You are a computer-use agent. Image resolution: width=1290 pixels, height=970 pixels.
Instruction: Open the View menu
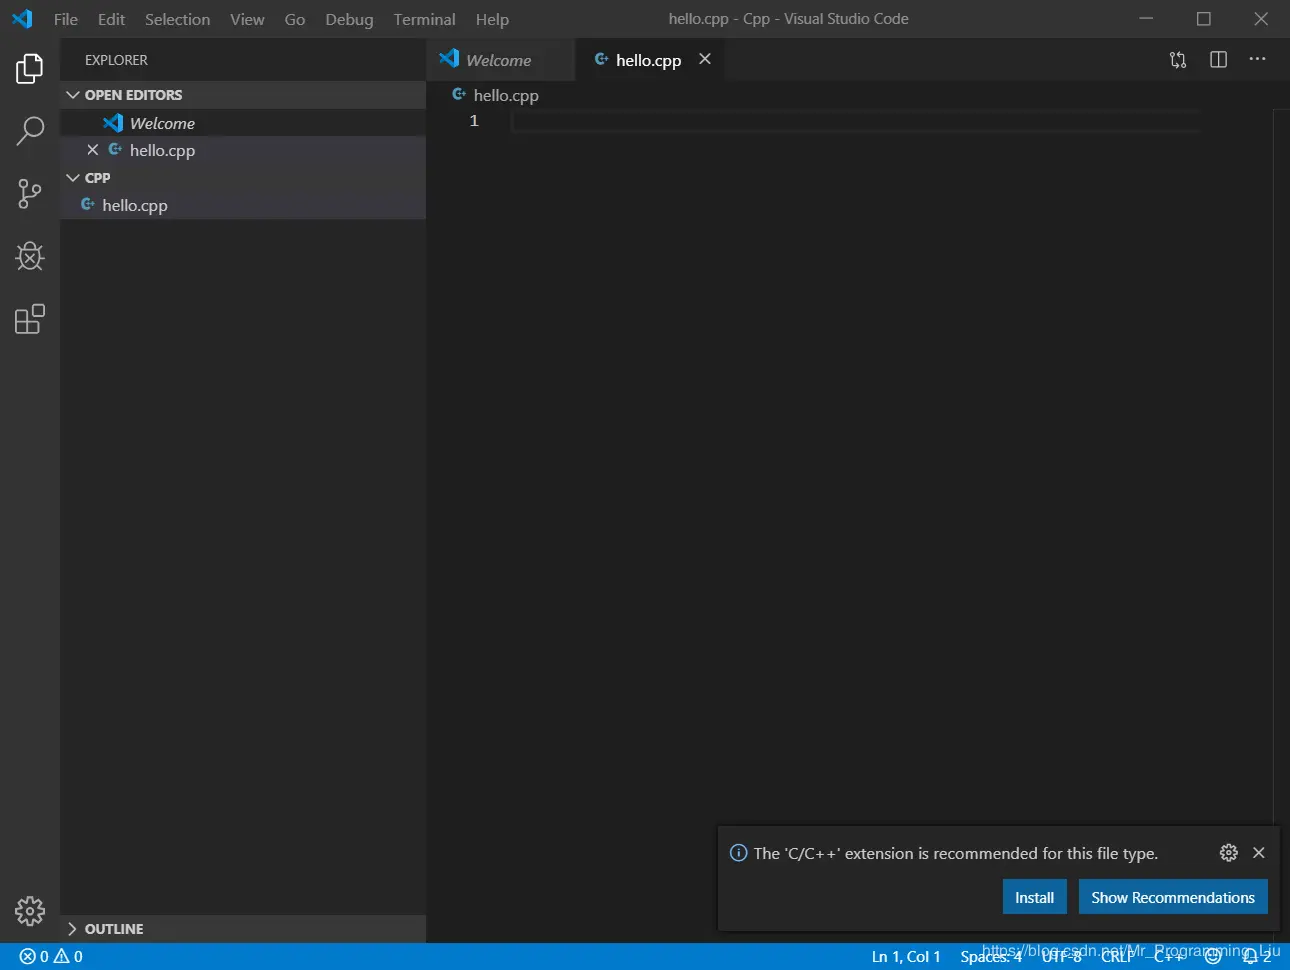[x=247, y=19]
